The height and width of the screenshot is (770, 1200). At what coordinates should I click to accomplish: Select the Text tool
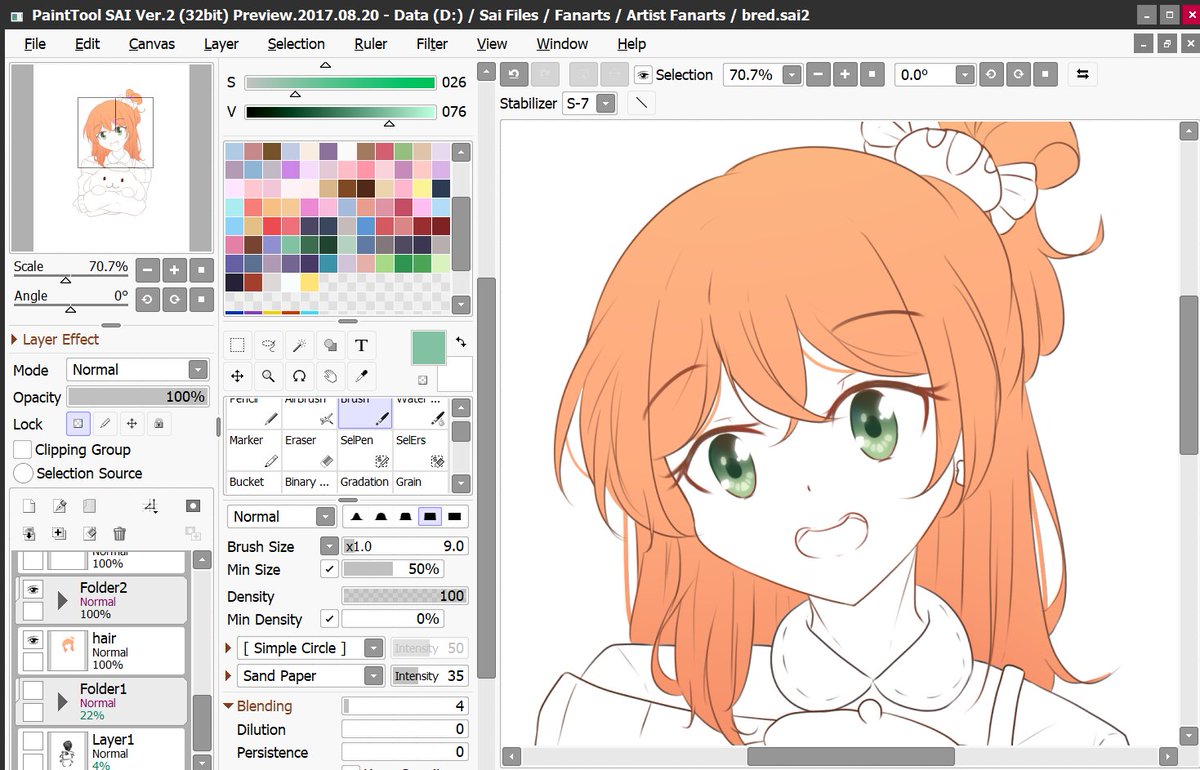tap(361, 346)
